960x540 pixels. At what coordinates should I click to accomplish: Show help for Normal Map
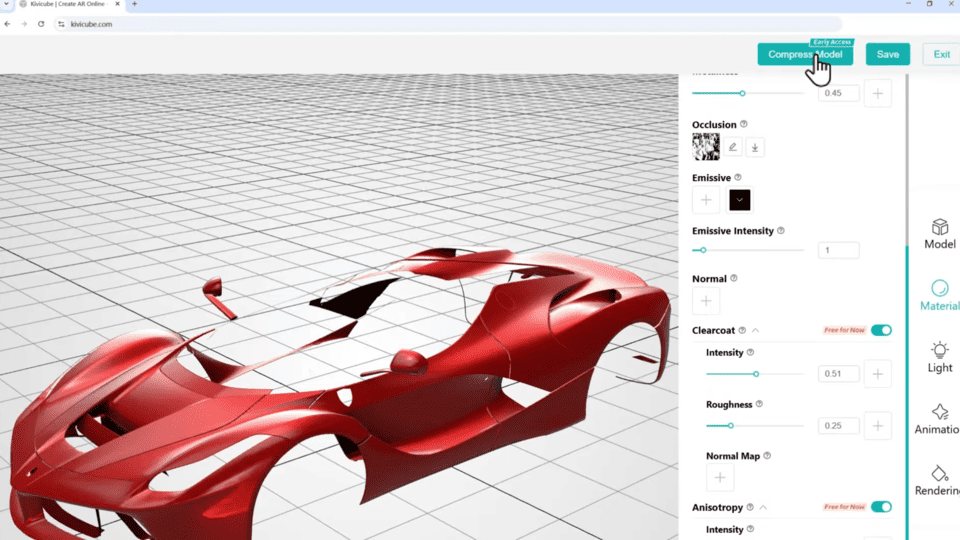coord(767,456)
